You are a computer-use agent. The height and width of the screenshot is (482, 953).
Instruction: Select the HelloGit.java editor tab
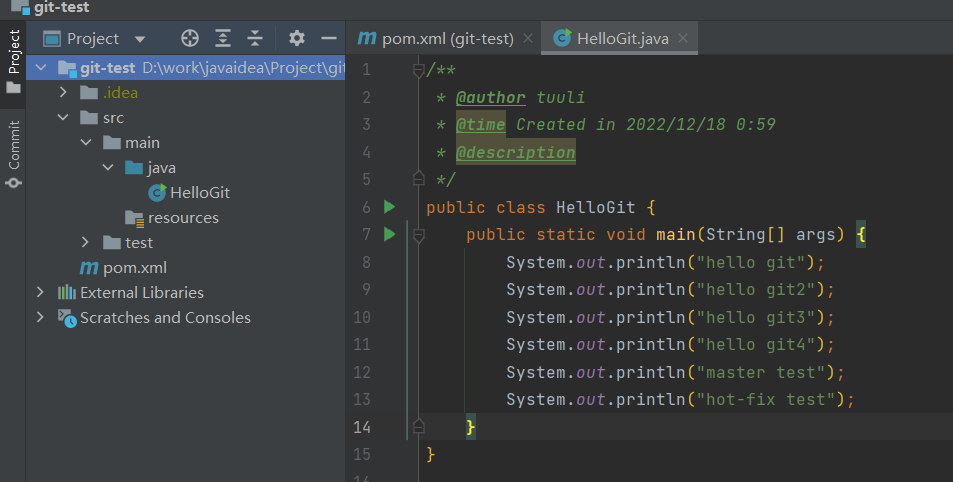click(x=611, y=39)
